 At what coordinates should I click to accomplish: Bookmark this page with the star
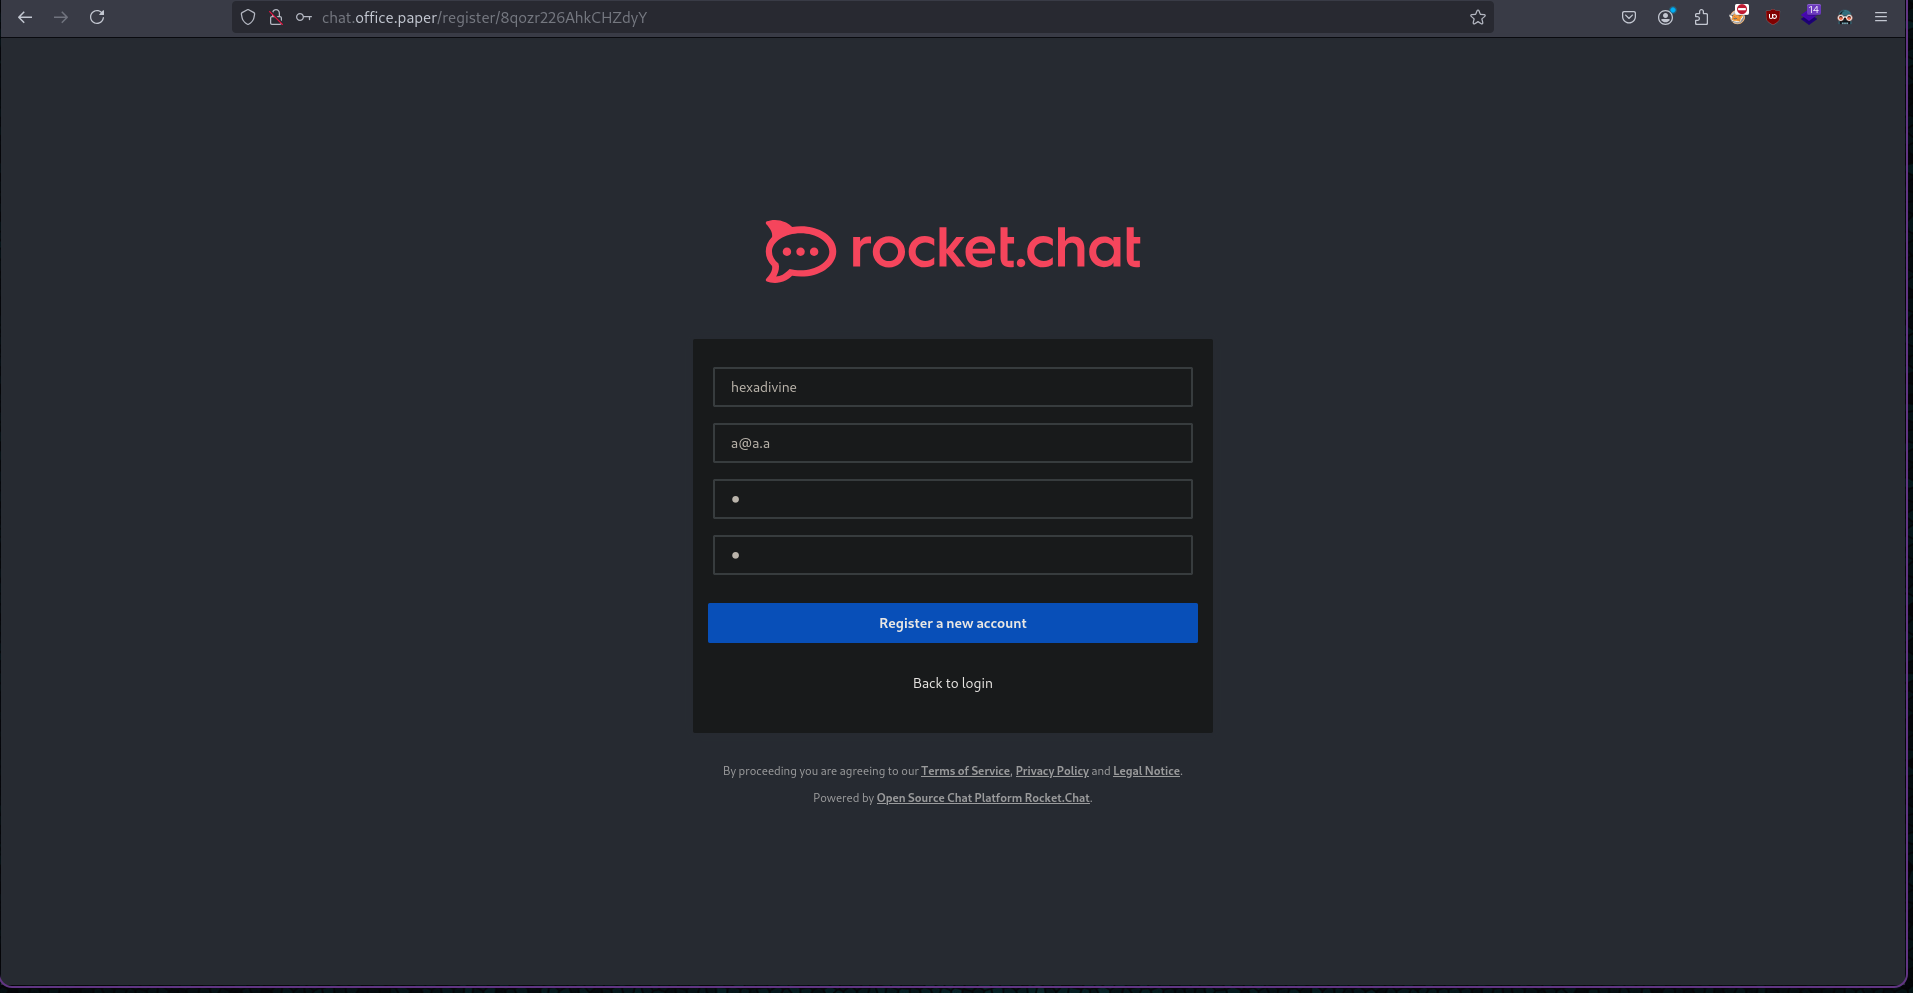coord(1478,17)
